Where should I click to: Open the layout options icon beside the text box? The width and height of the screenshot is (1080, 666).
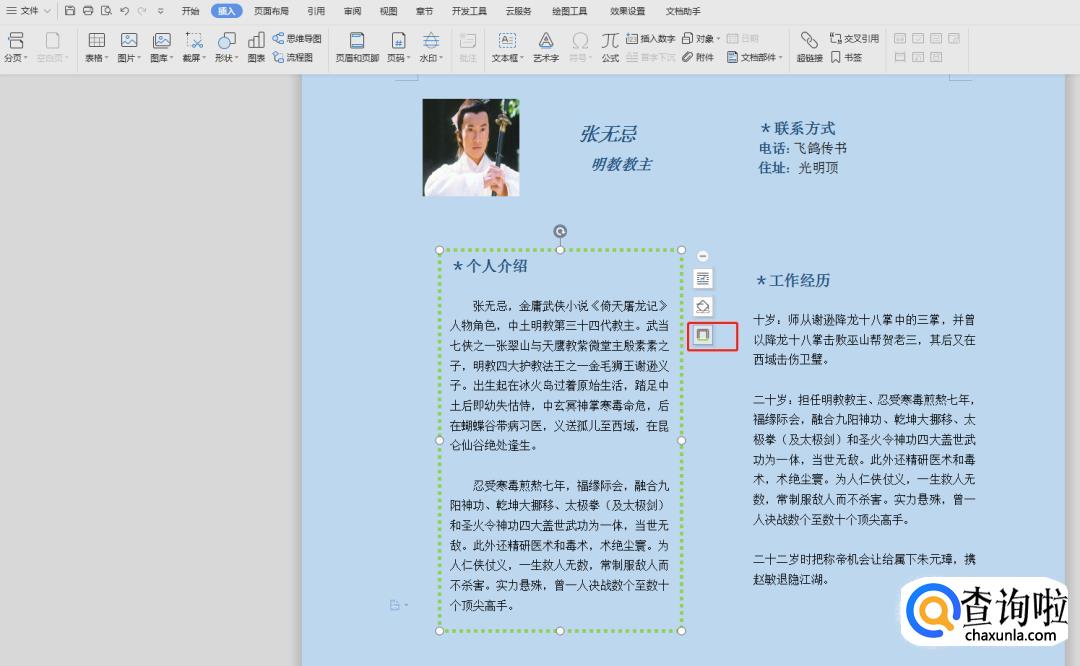pyautogui.click(x=703, y=278)
